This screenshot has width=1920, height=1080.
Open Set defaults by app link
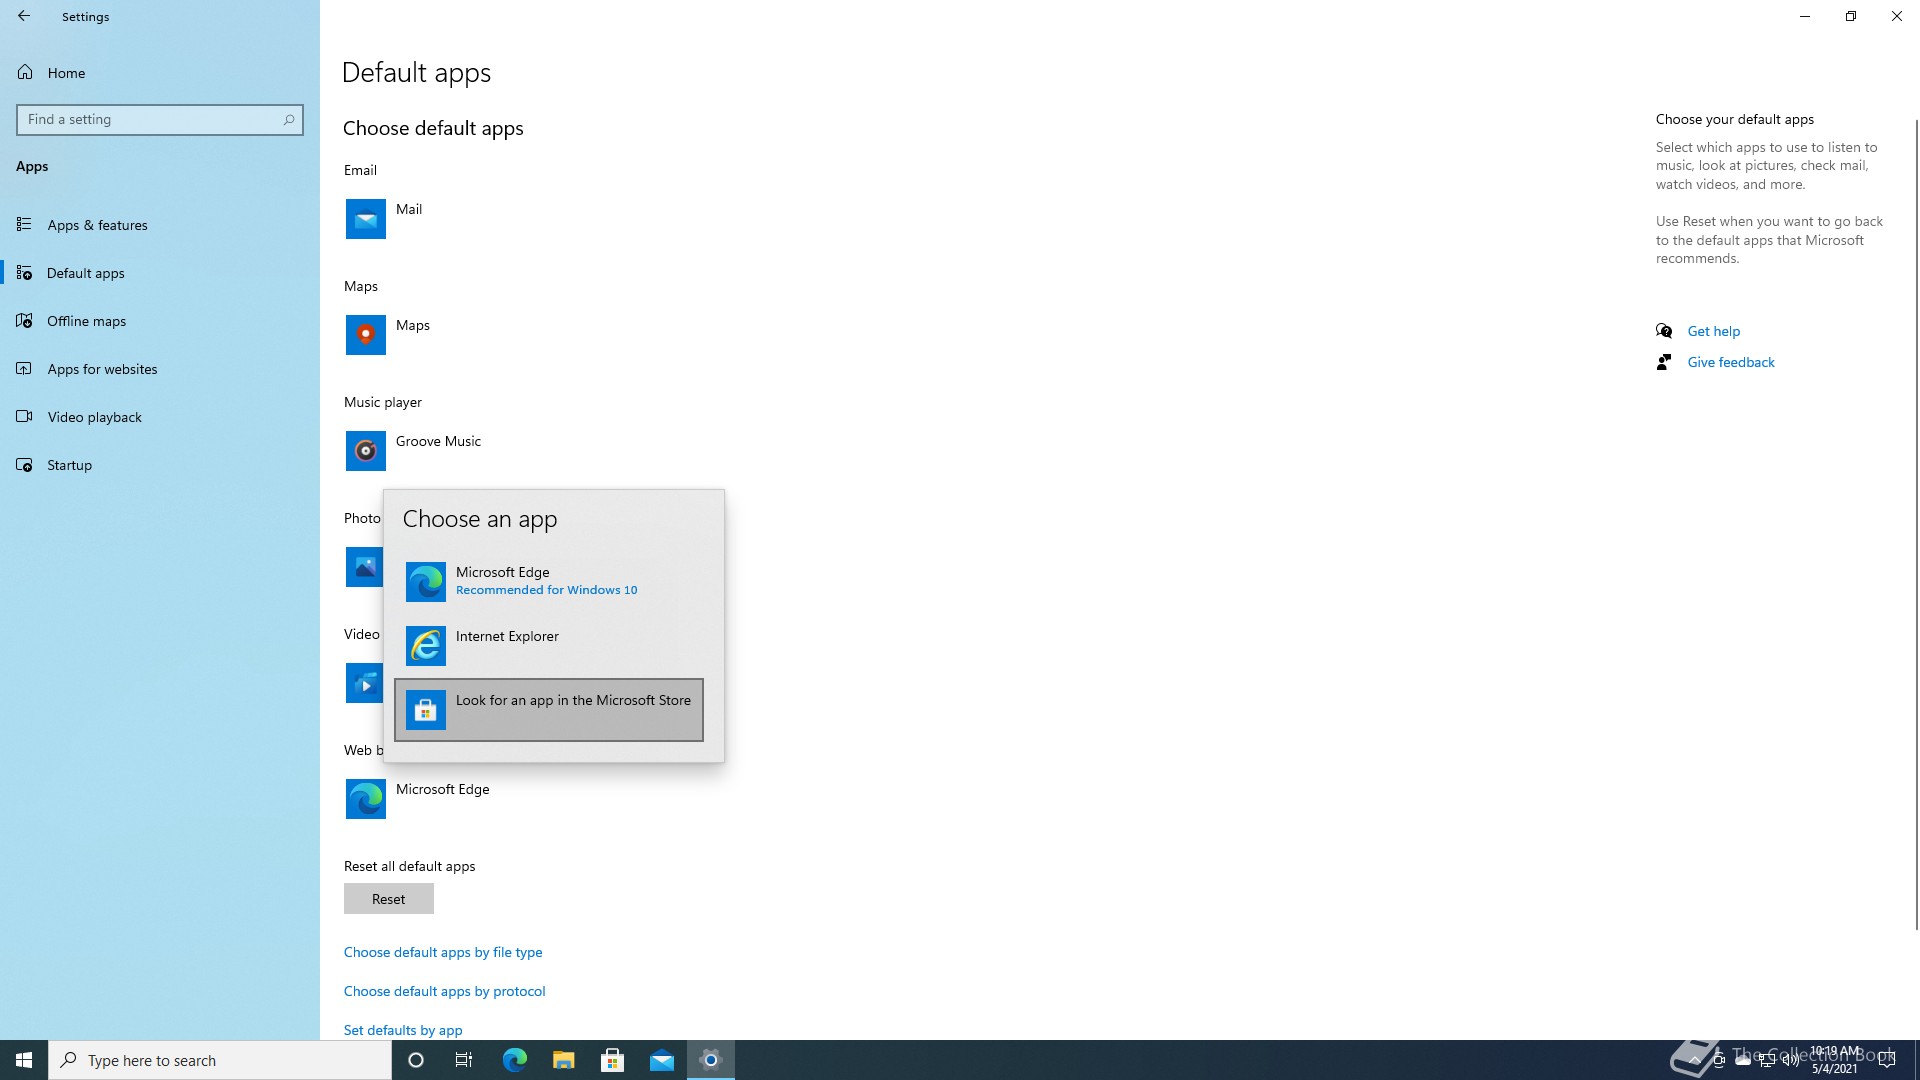click(403, 1030)
